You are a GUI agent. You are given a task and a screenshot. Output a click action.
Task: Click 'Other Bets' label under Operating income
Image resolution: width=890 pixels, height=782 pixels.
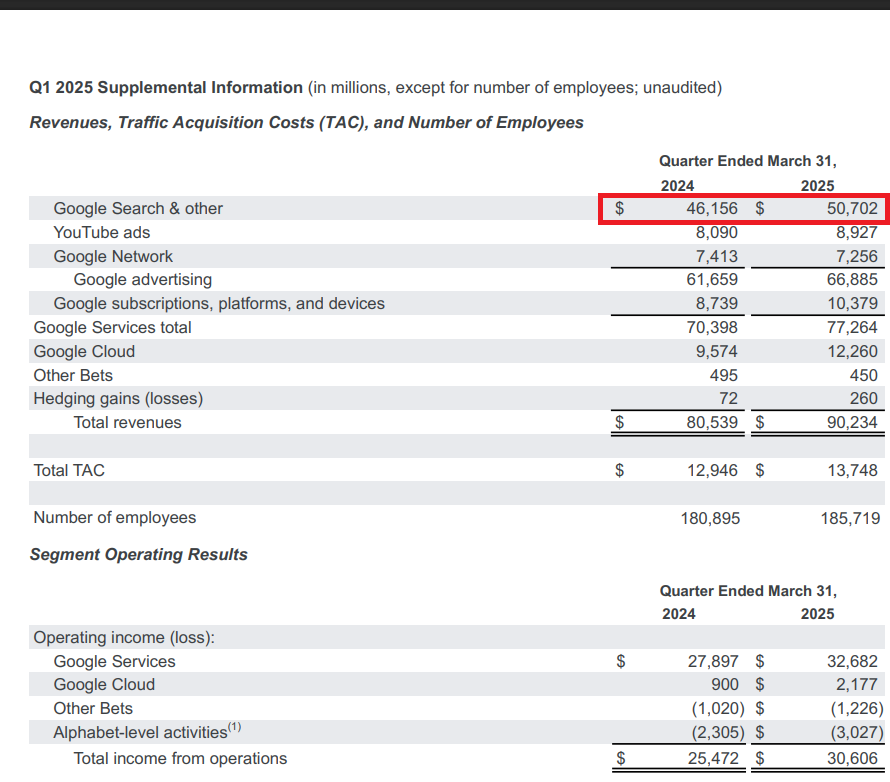93,708
